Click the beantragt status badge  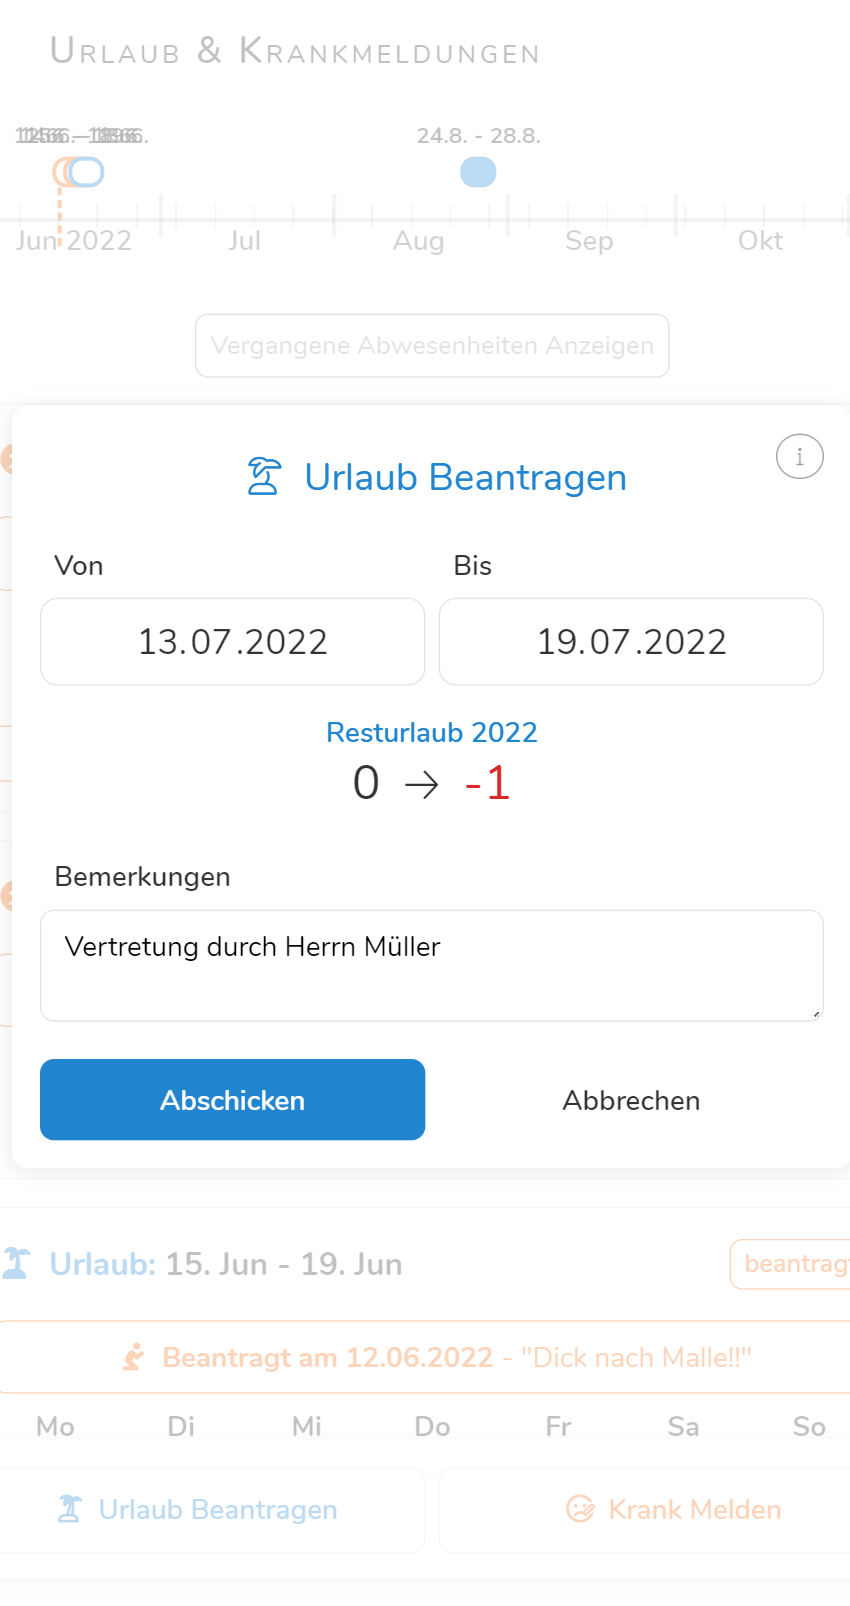[x=792, y=1264]
